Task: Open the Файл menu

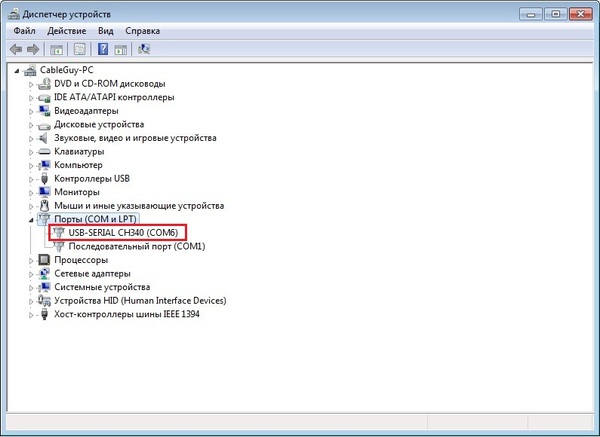Action: (x=25, y=30)
